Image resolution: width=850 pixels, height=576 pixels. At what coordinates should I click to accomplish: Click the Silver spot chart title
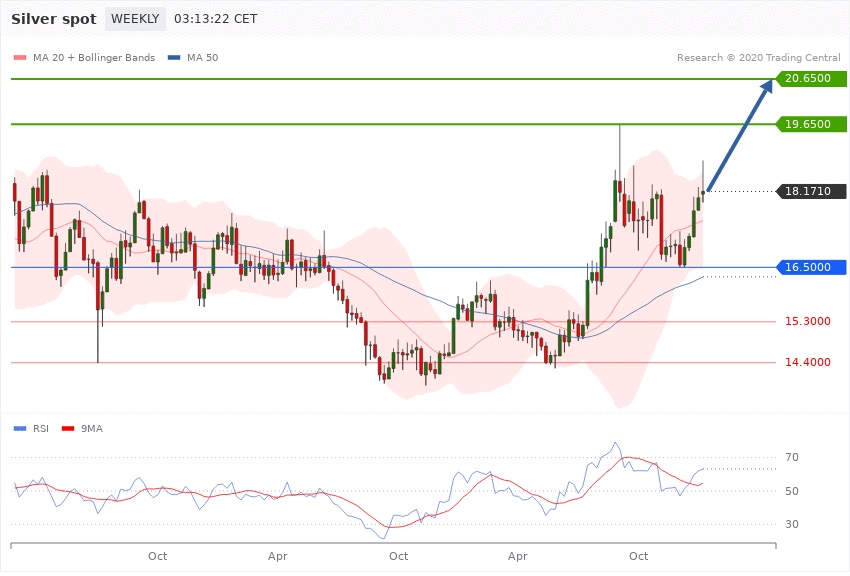[54, 19]
